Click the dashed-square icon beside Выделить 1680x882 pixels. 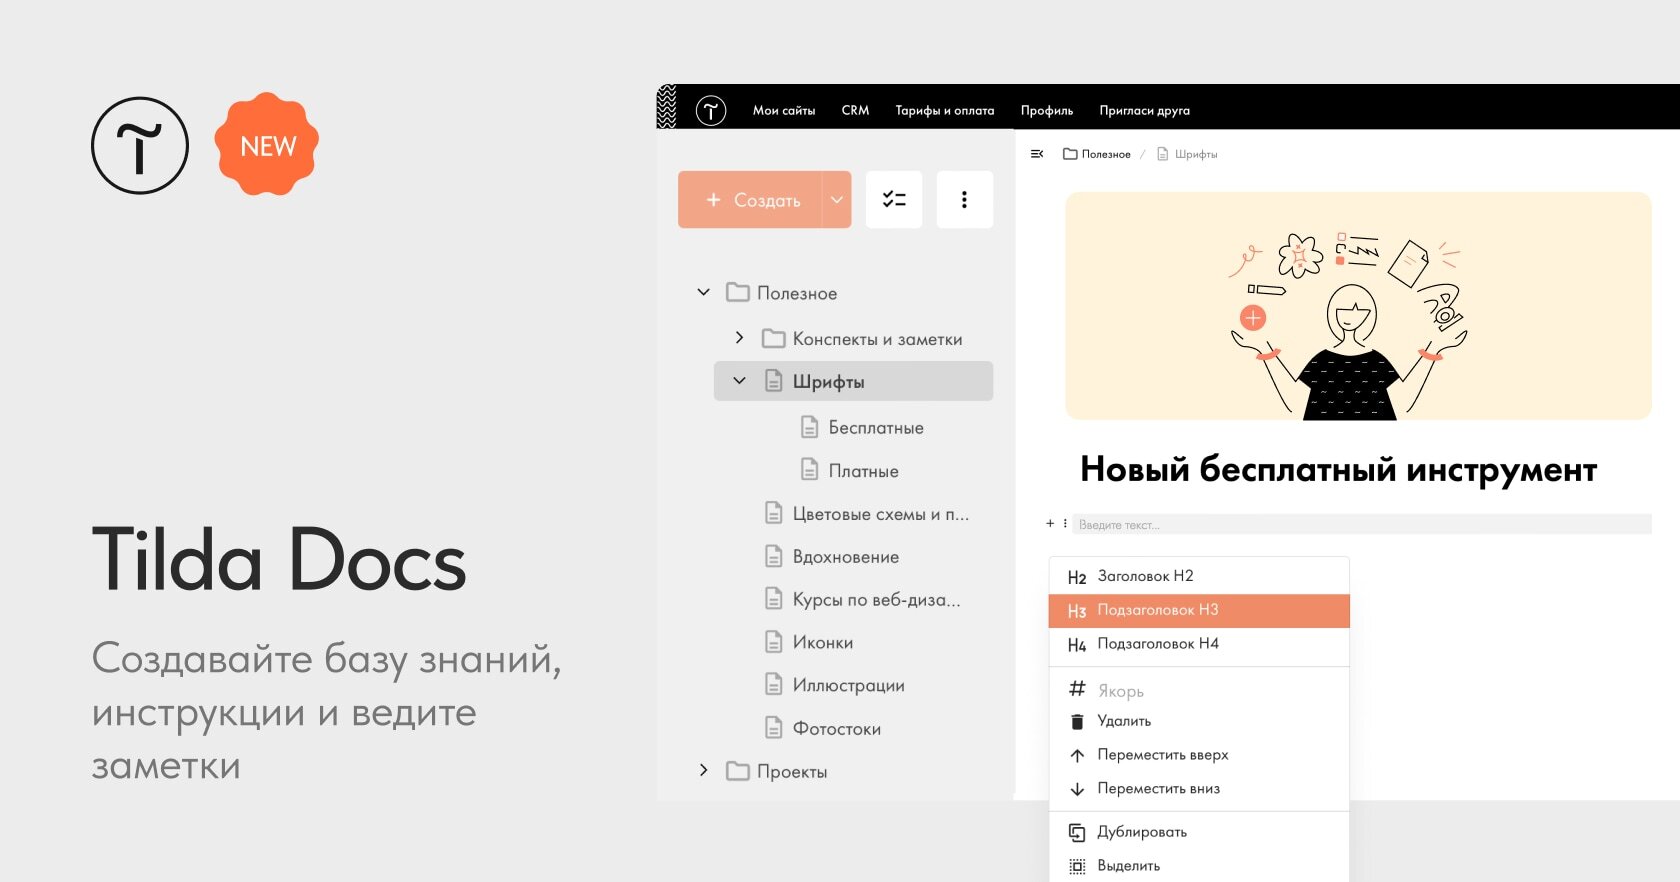click(1077, 867)
